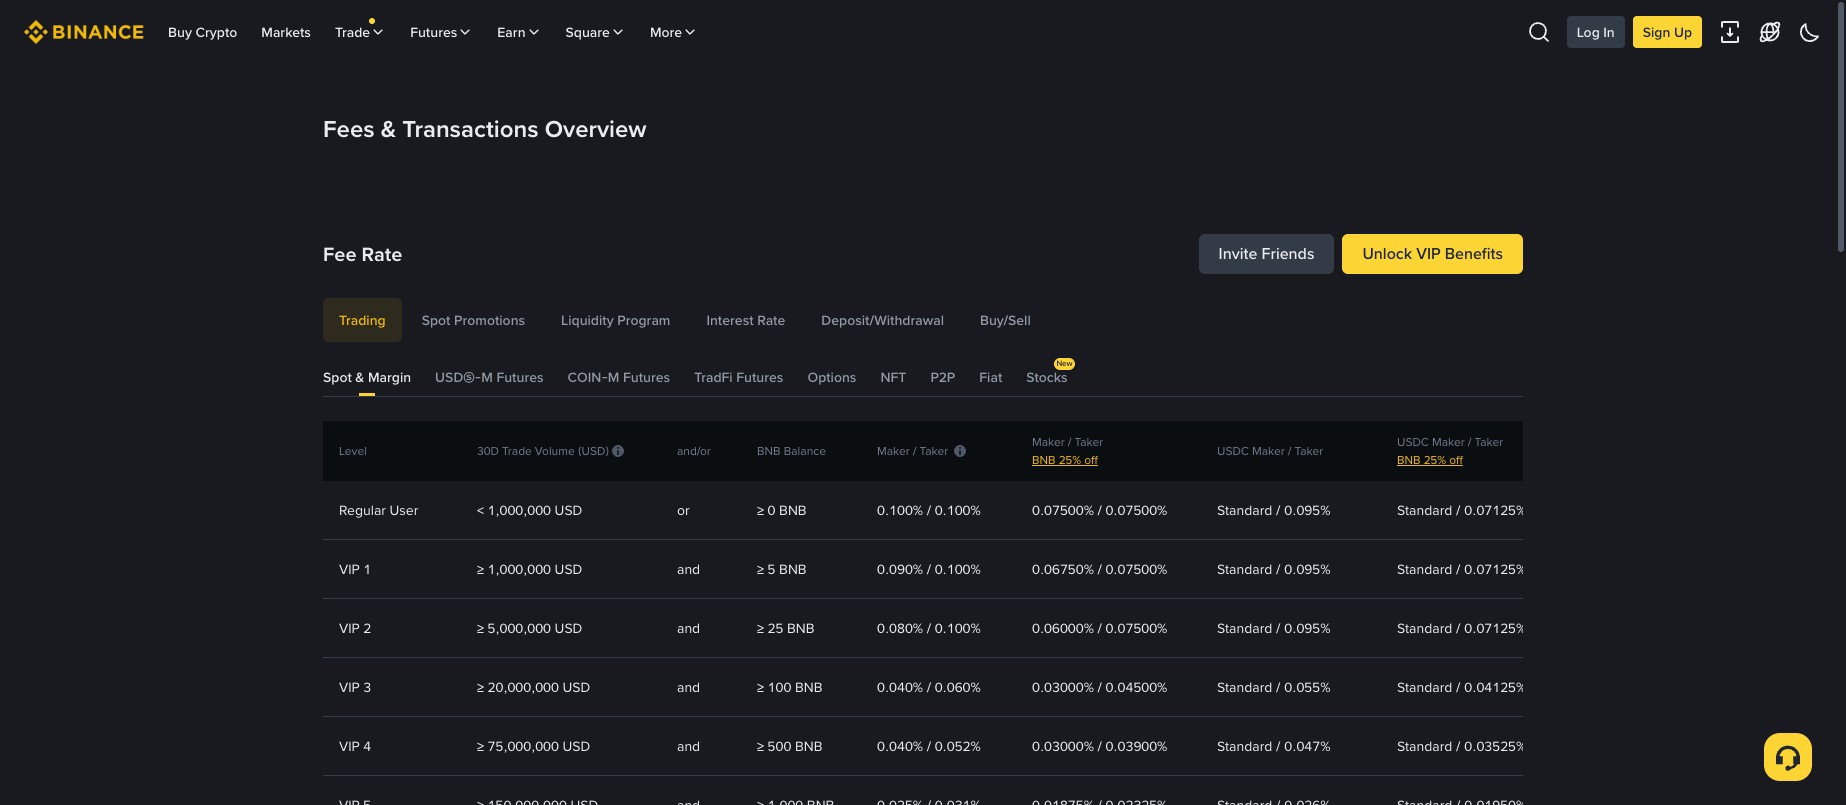Open the Deposit/Withdrawal tab

[x=882, y=320]
